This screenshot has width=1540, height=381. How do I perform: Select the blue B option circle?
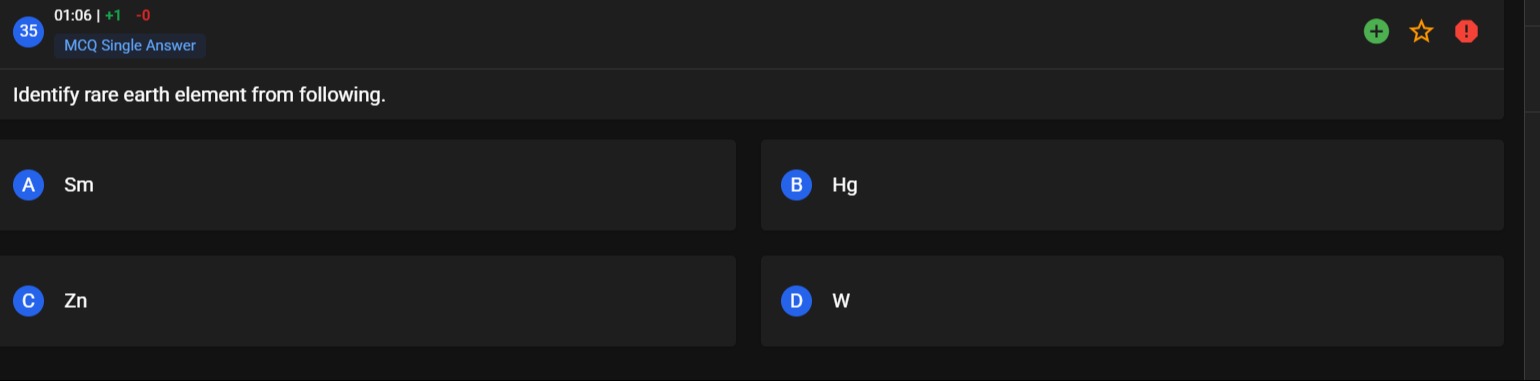pos(796,185)
